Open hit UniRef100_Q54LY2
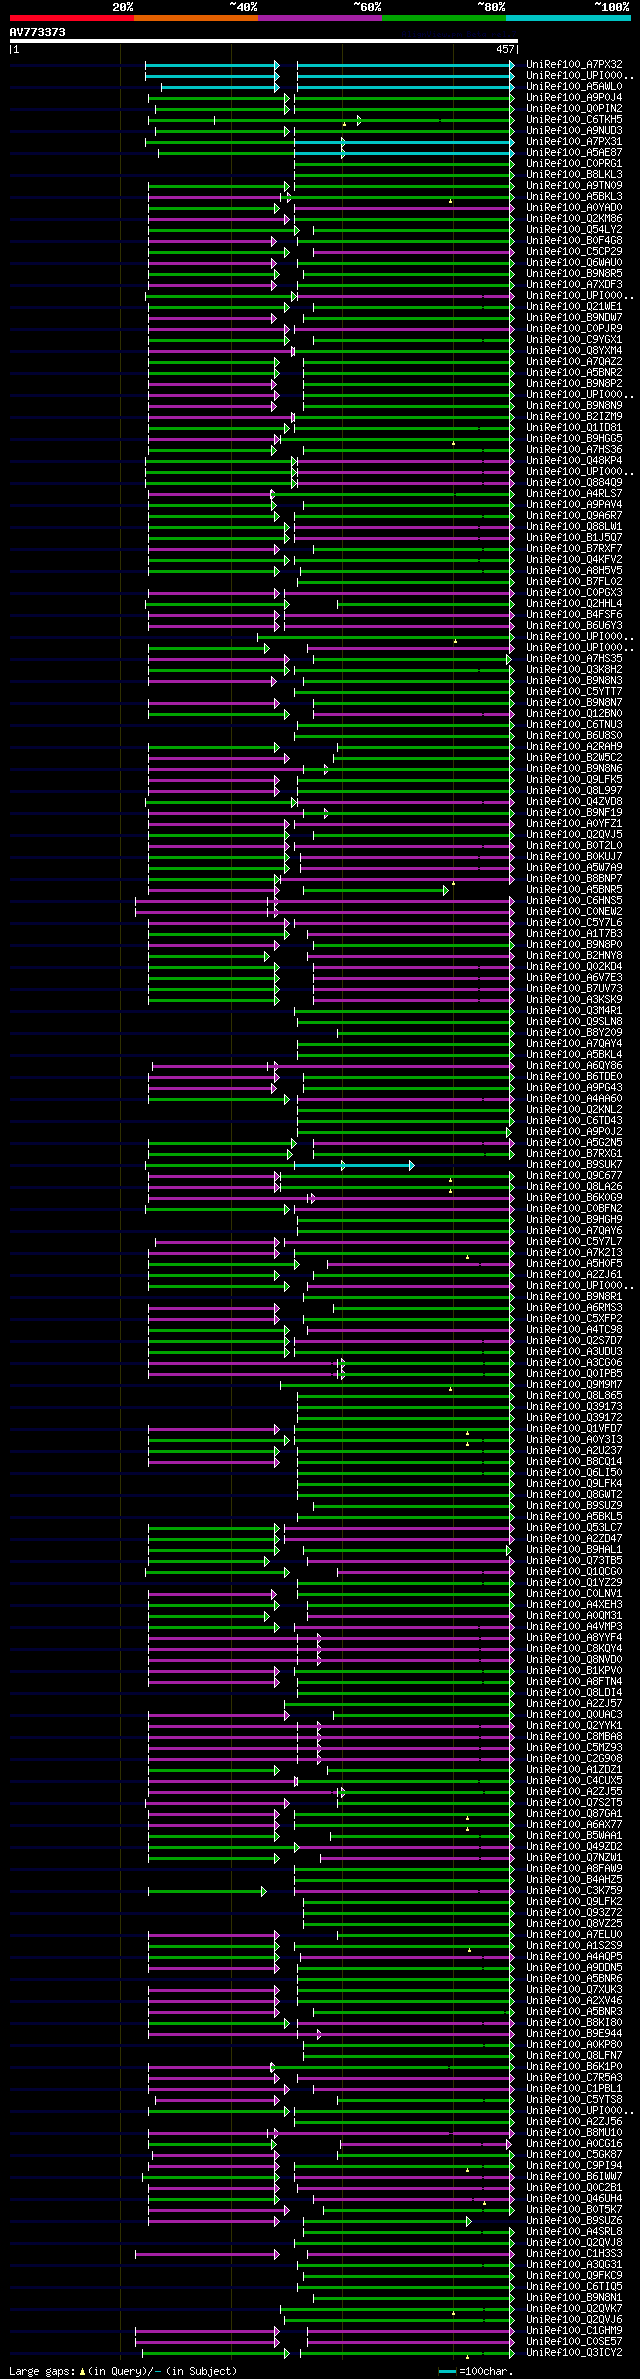The width and height of the screenshot is (640, 2379). (x=574, y=229)
